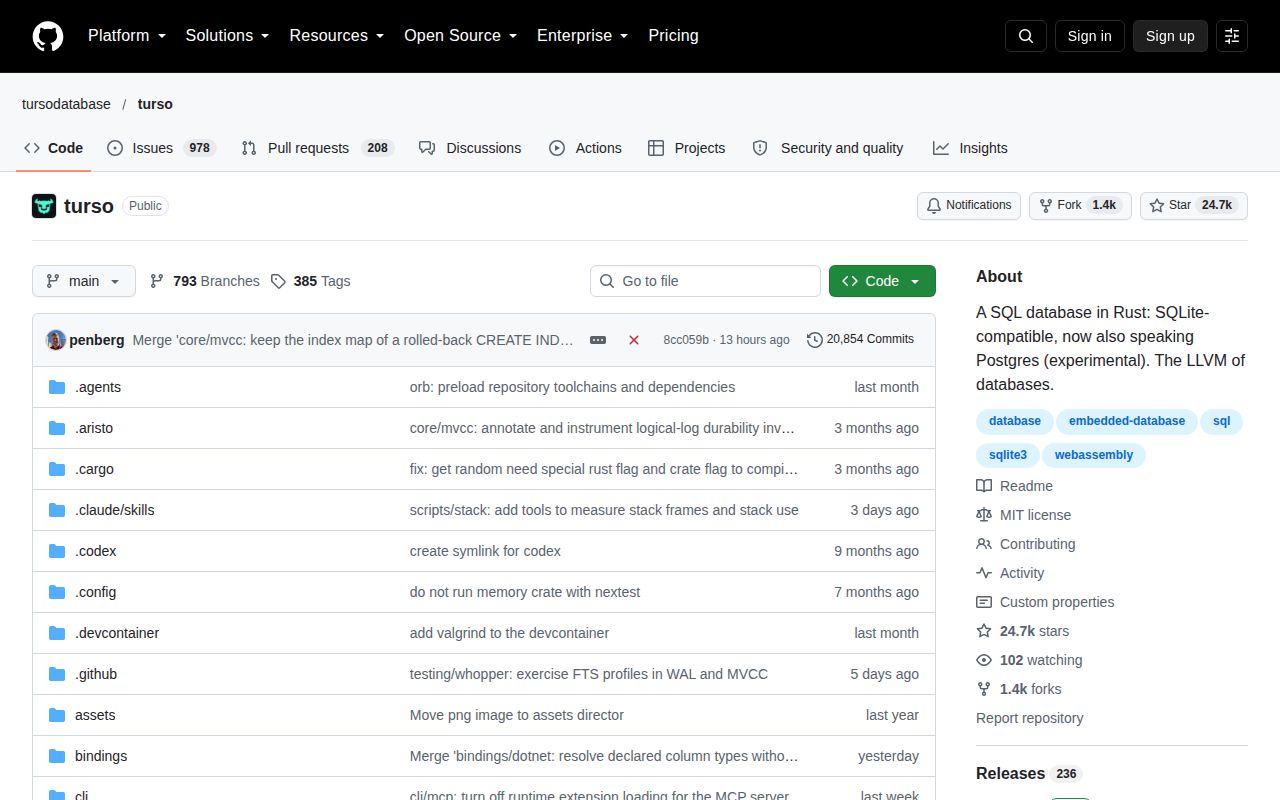Click the sql topic tag
Image resolution: width=1280 pixels, height=800 pixels.
click(1221, 421)
